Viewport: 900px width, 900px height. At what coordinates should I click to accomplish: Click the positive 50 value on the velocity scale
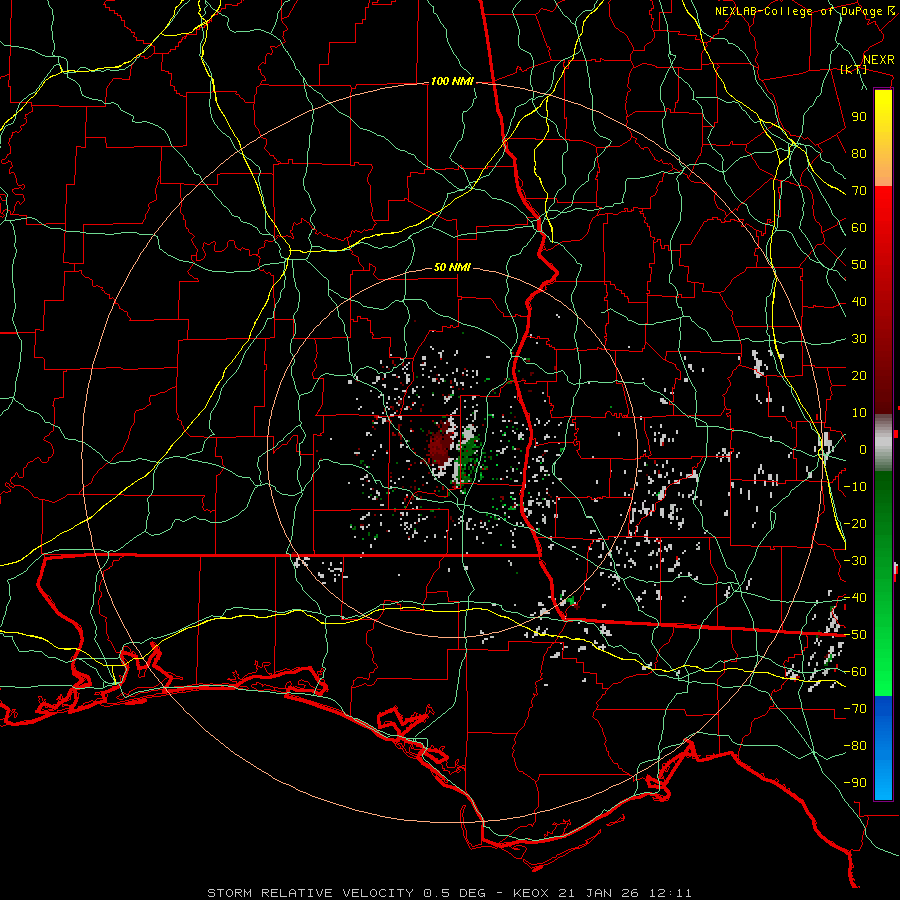click(x=859, y=265)
